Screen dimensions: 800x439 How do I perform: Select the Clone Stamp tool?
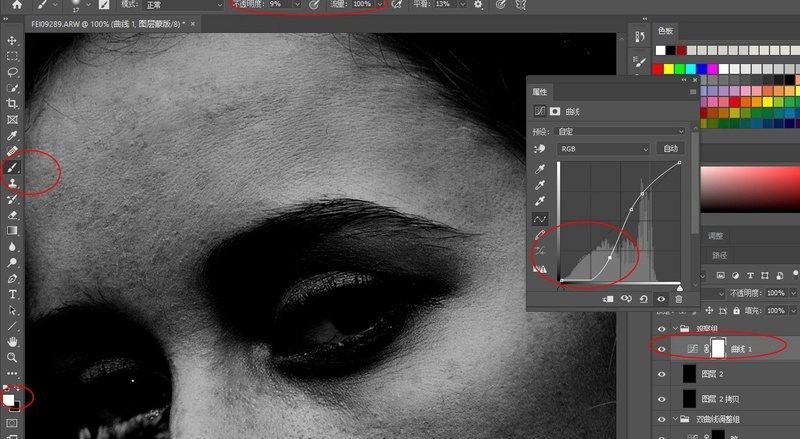[x=12, y=183]
